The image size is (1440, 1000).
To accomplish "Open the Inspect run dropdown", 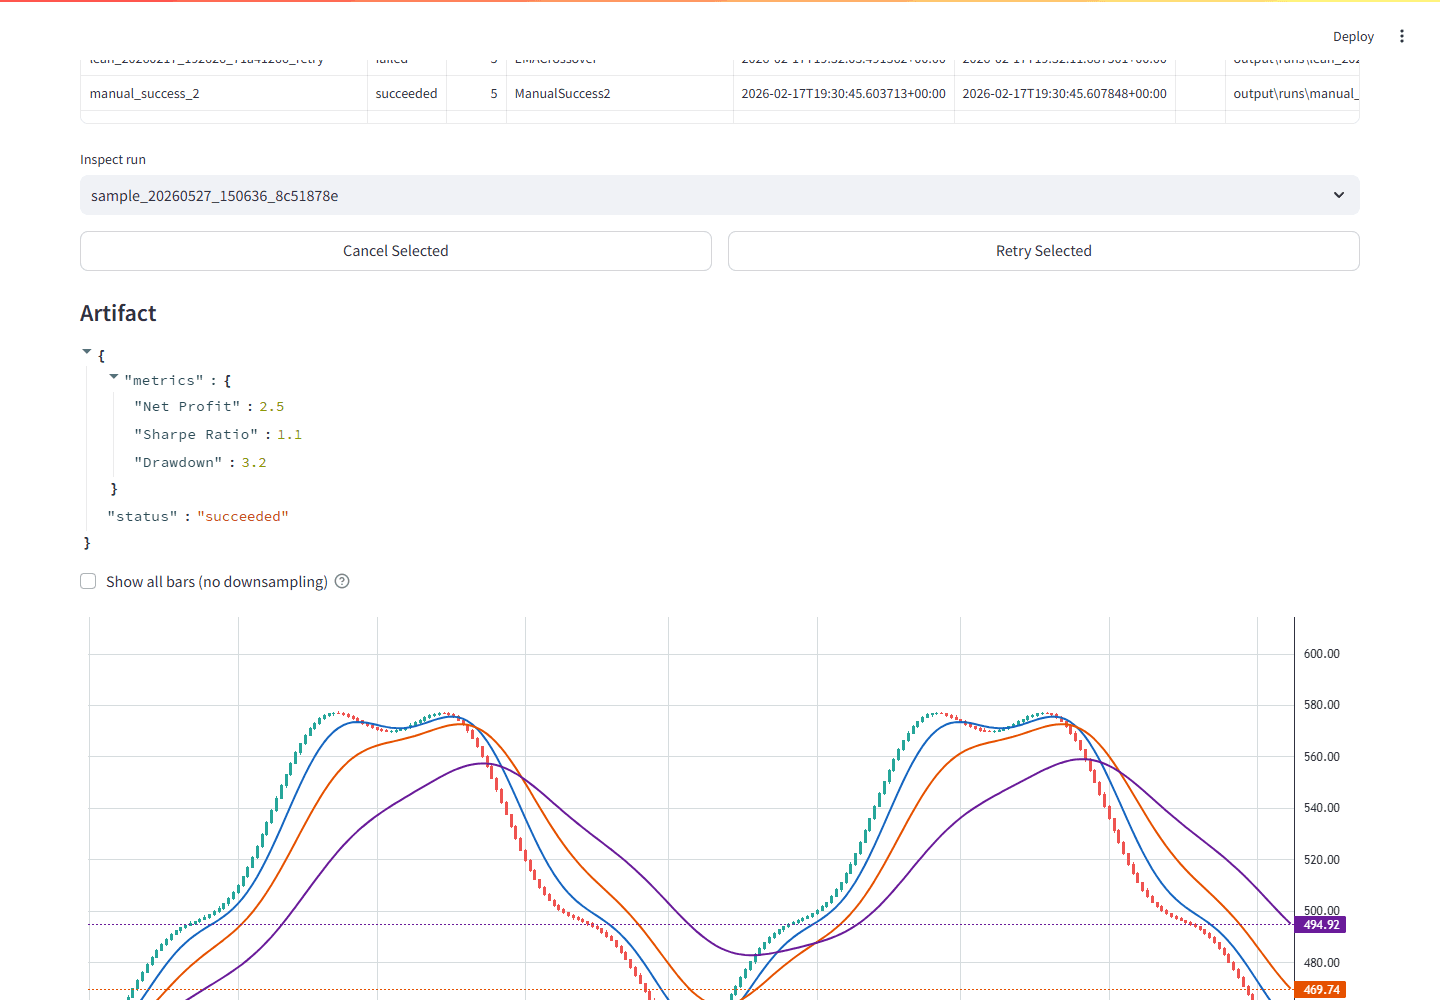I will [x=719, y=195].
